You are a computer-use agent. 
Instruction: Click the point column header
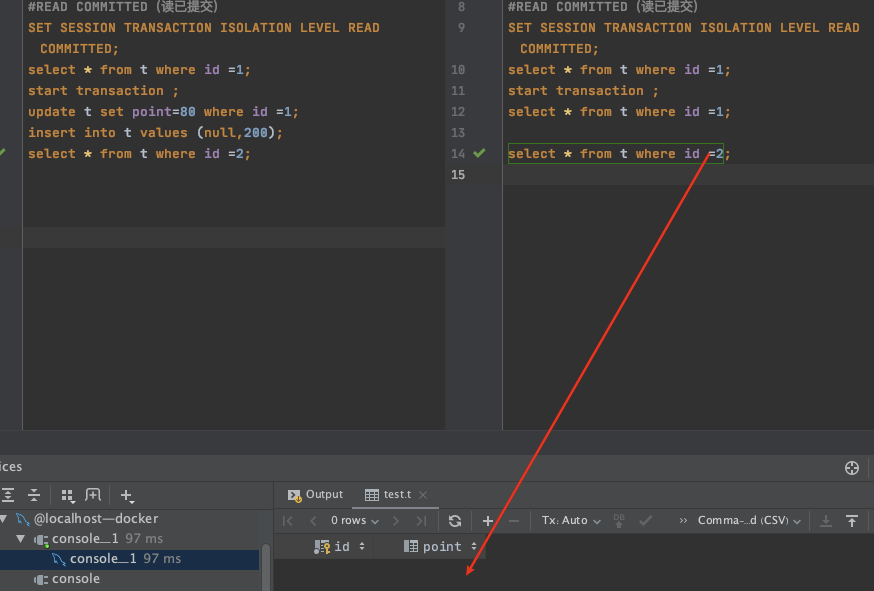click(441, 546)
